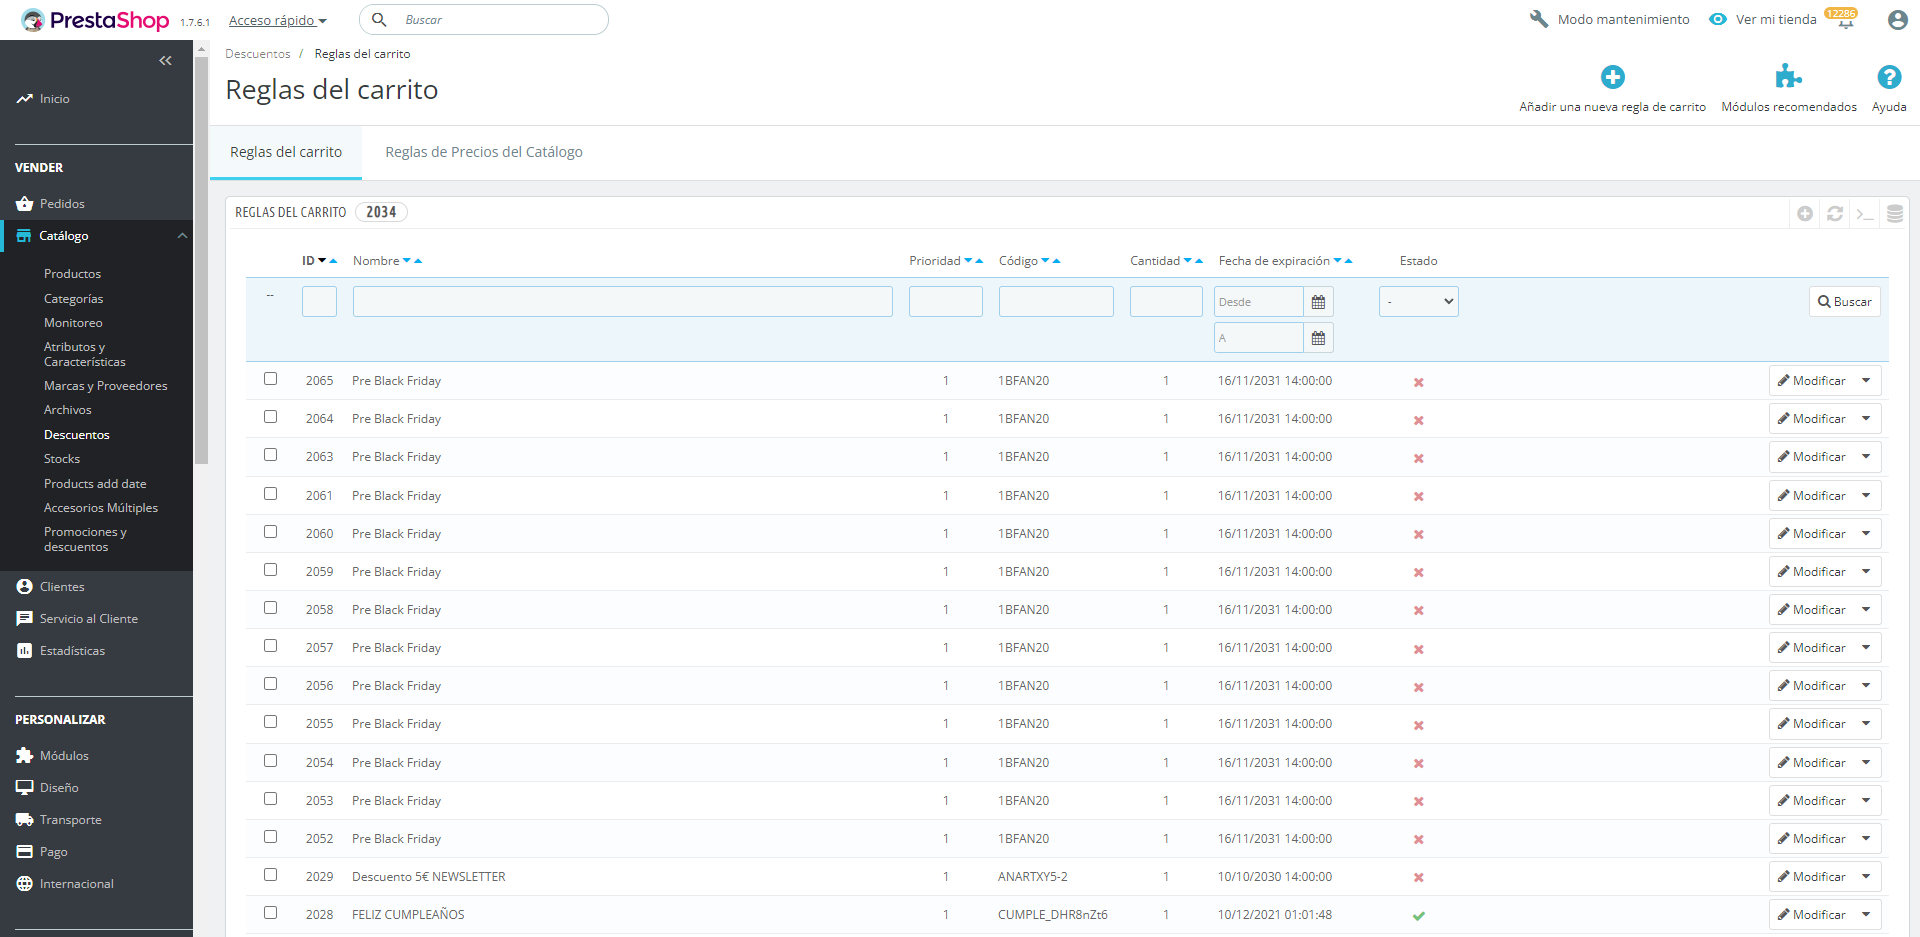This screenshot has height=937, width=1920.
Task: Enable rule 2065 via red status cross
Action: coord(1418,382)
